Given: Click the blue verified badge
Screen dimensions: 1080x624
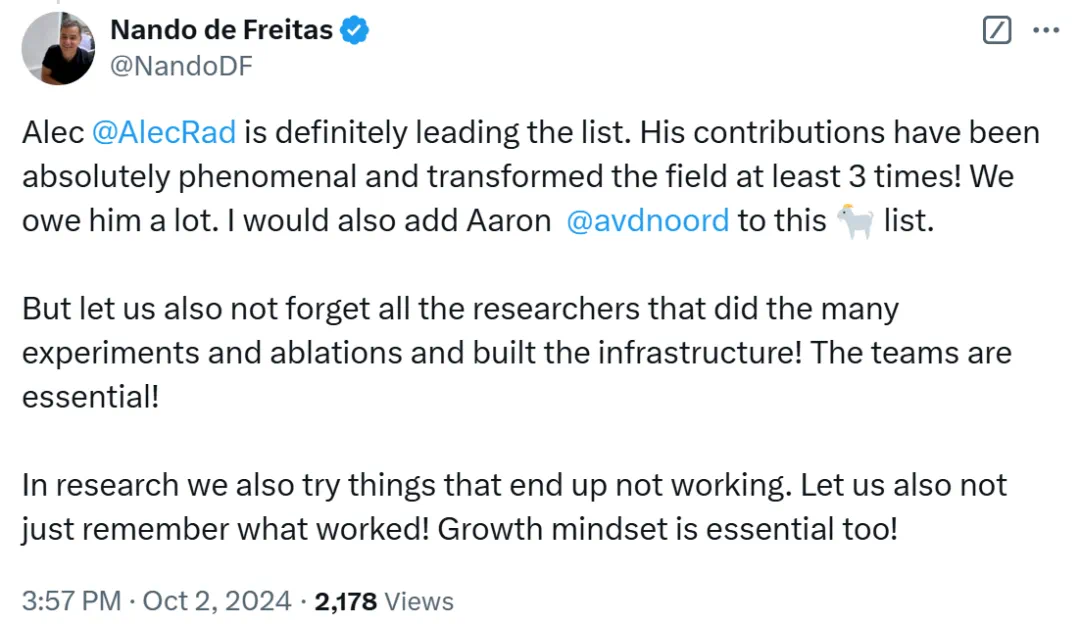Looking at the screenshot, I should [355, 31].
